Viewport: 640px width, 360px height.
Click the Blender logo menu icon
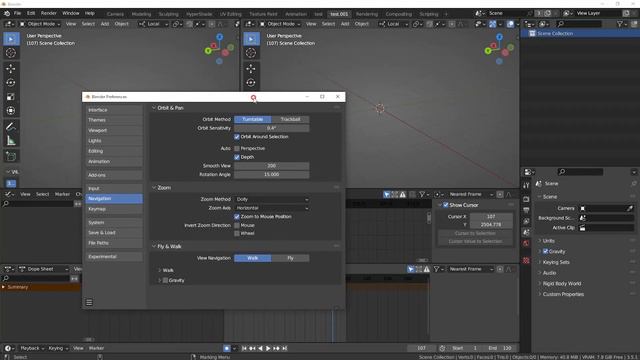click(x=7, y=13)
